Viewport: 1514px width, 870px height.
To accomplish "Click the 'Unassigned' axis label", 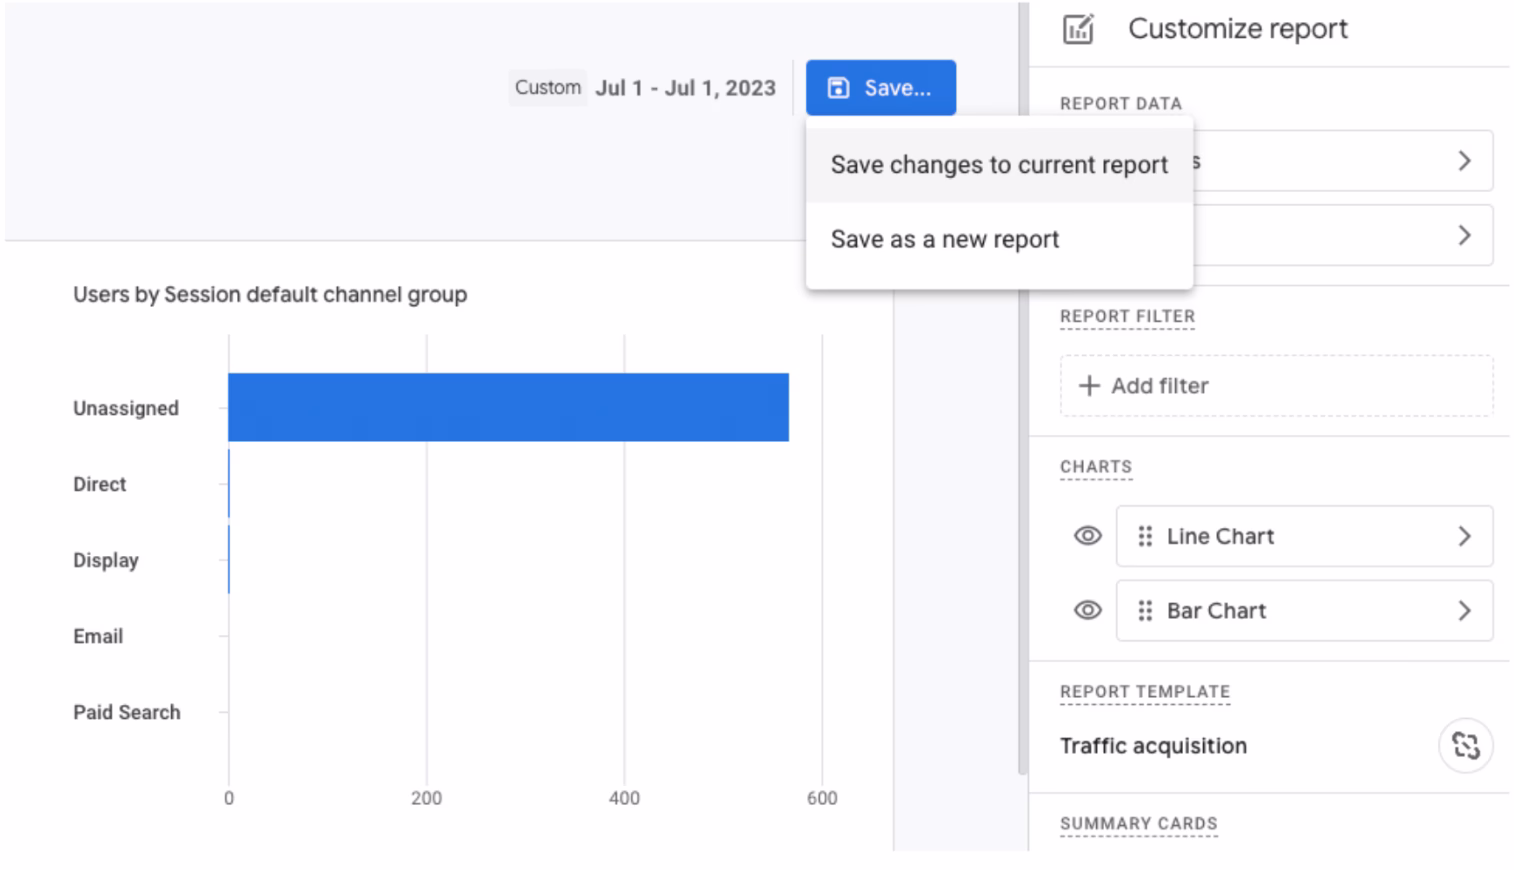I will click(x=126, y=408).
